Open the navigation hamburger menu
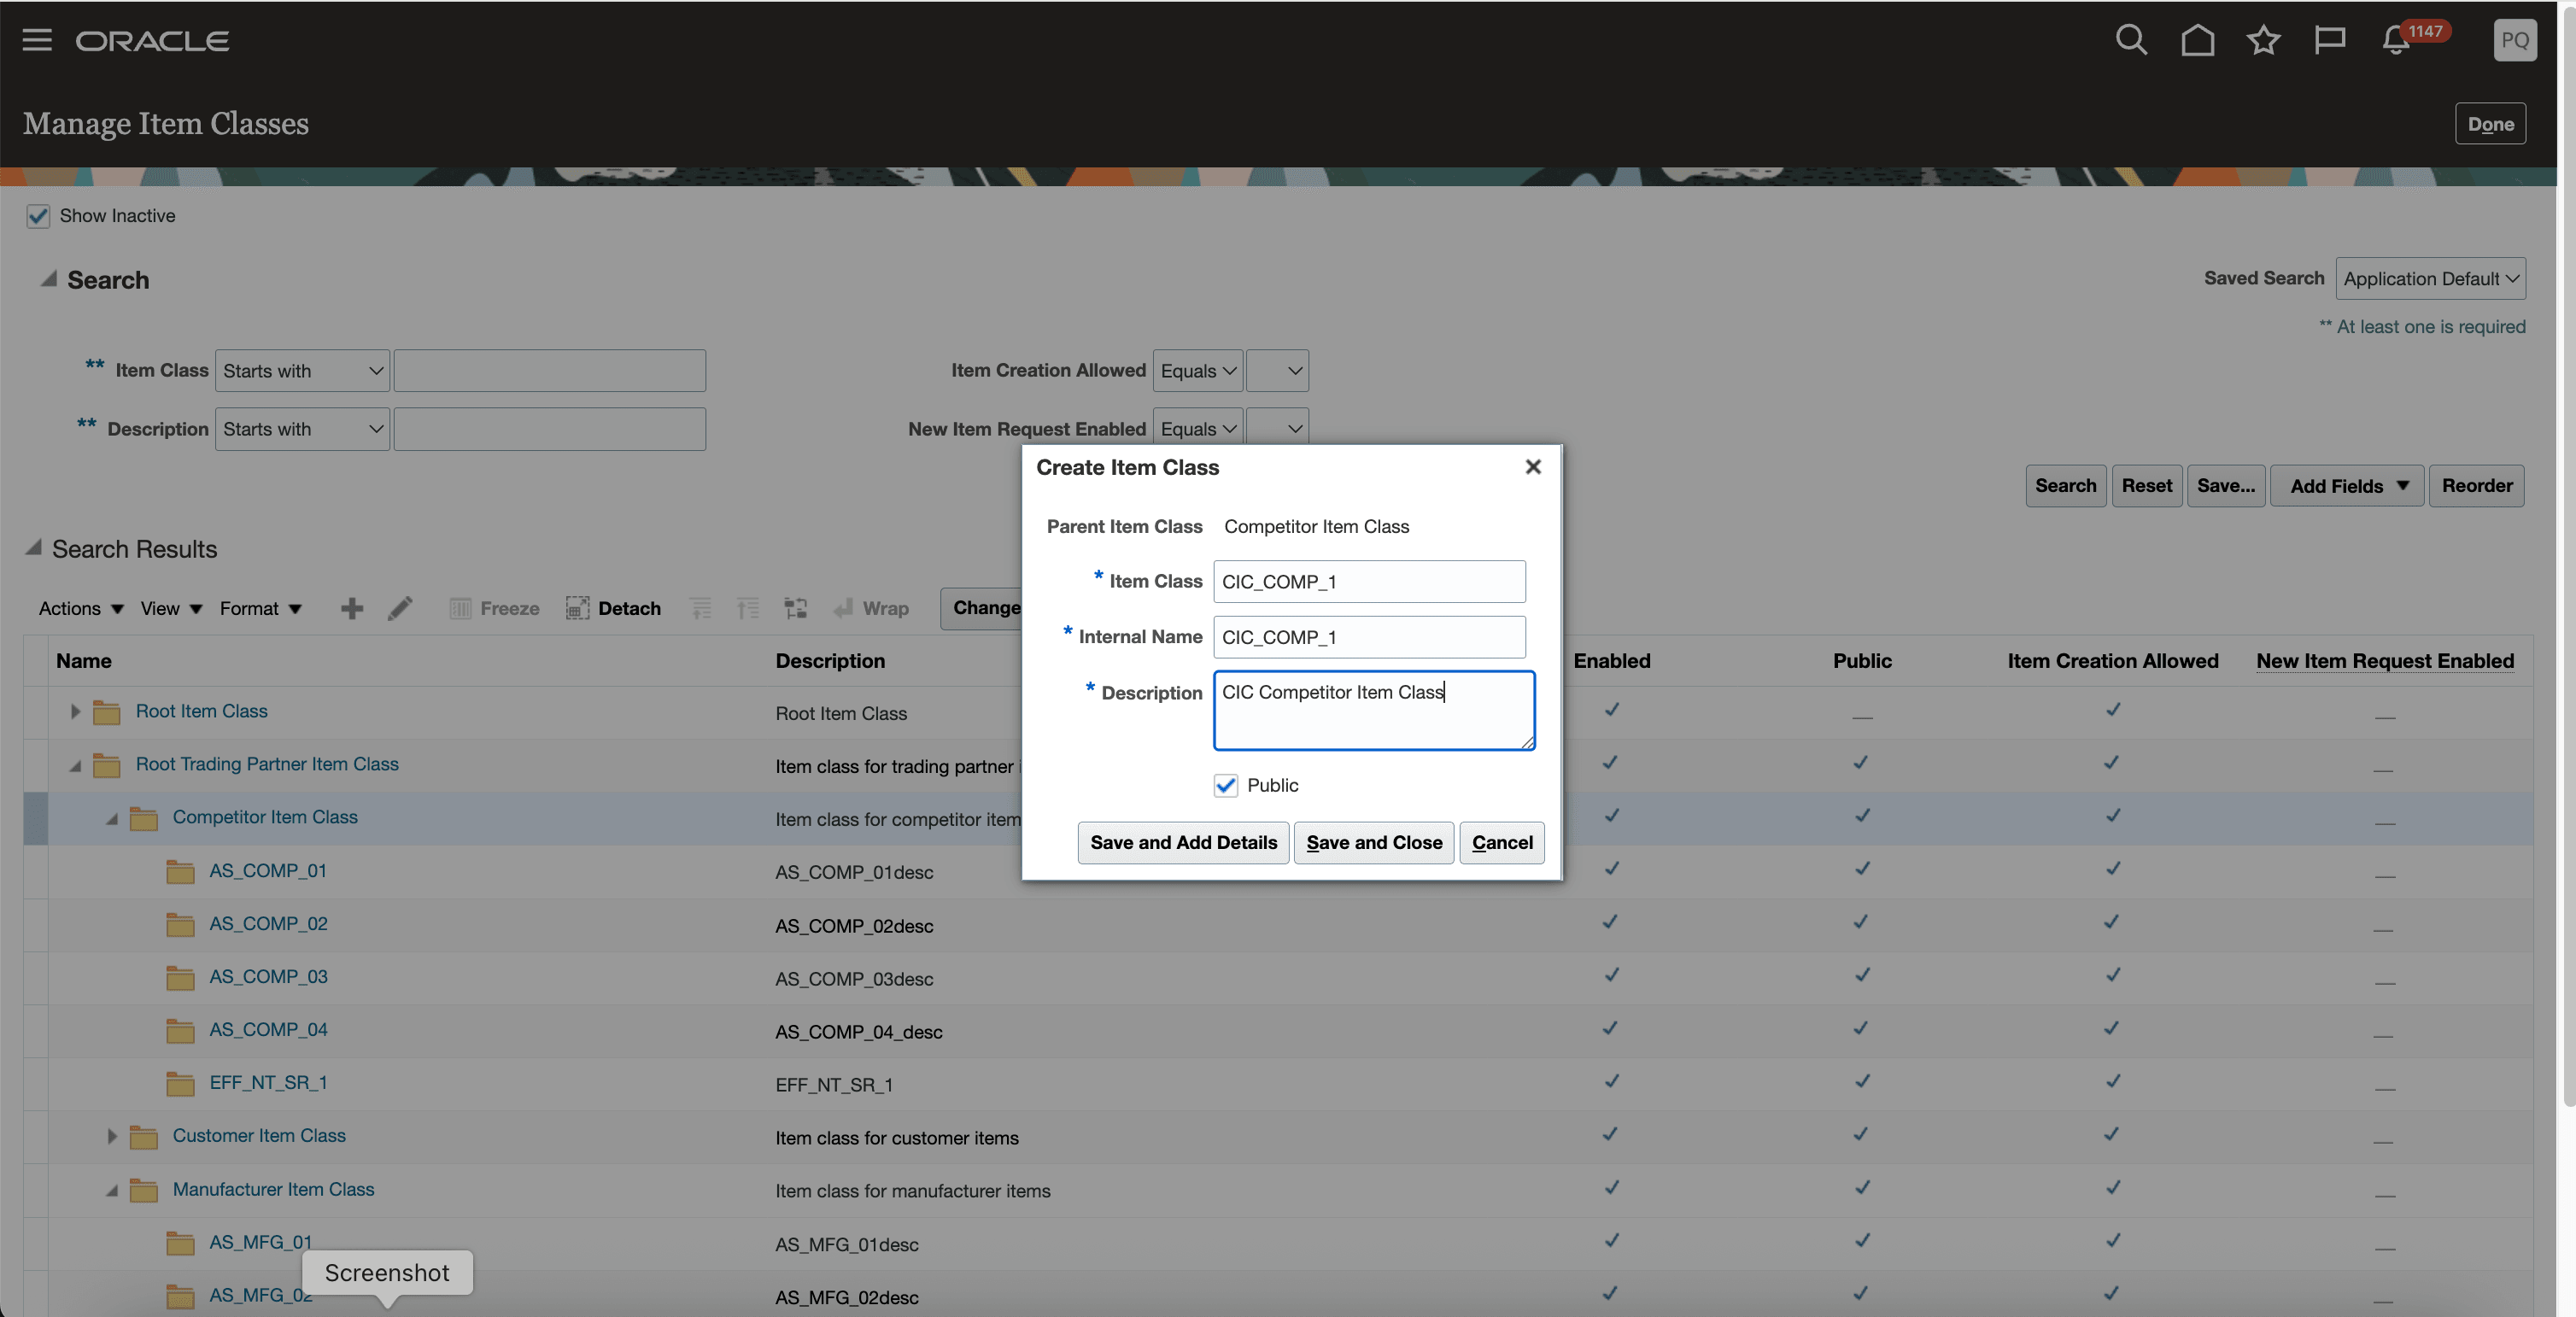Screen dimensions: 2576x1317 pyautogui.click(x=36, y=40)
